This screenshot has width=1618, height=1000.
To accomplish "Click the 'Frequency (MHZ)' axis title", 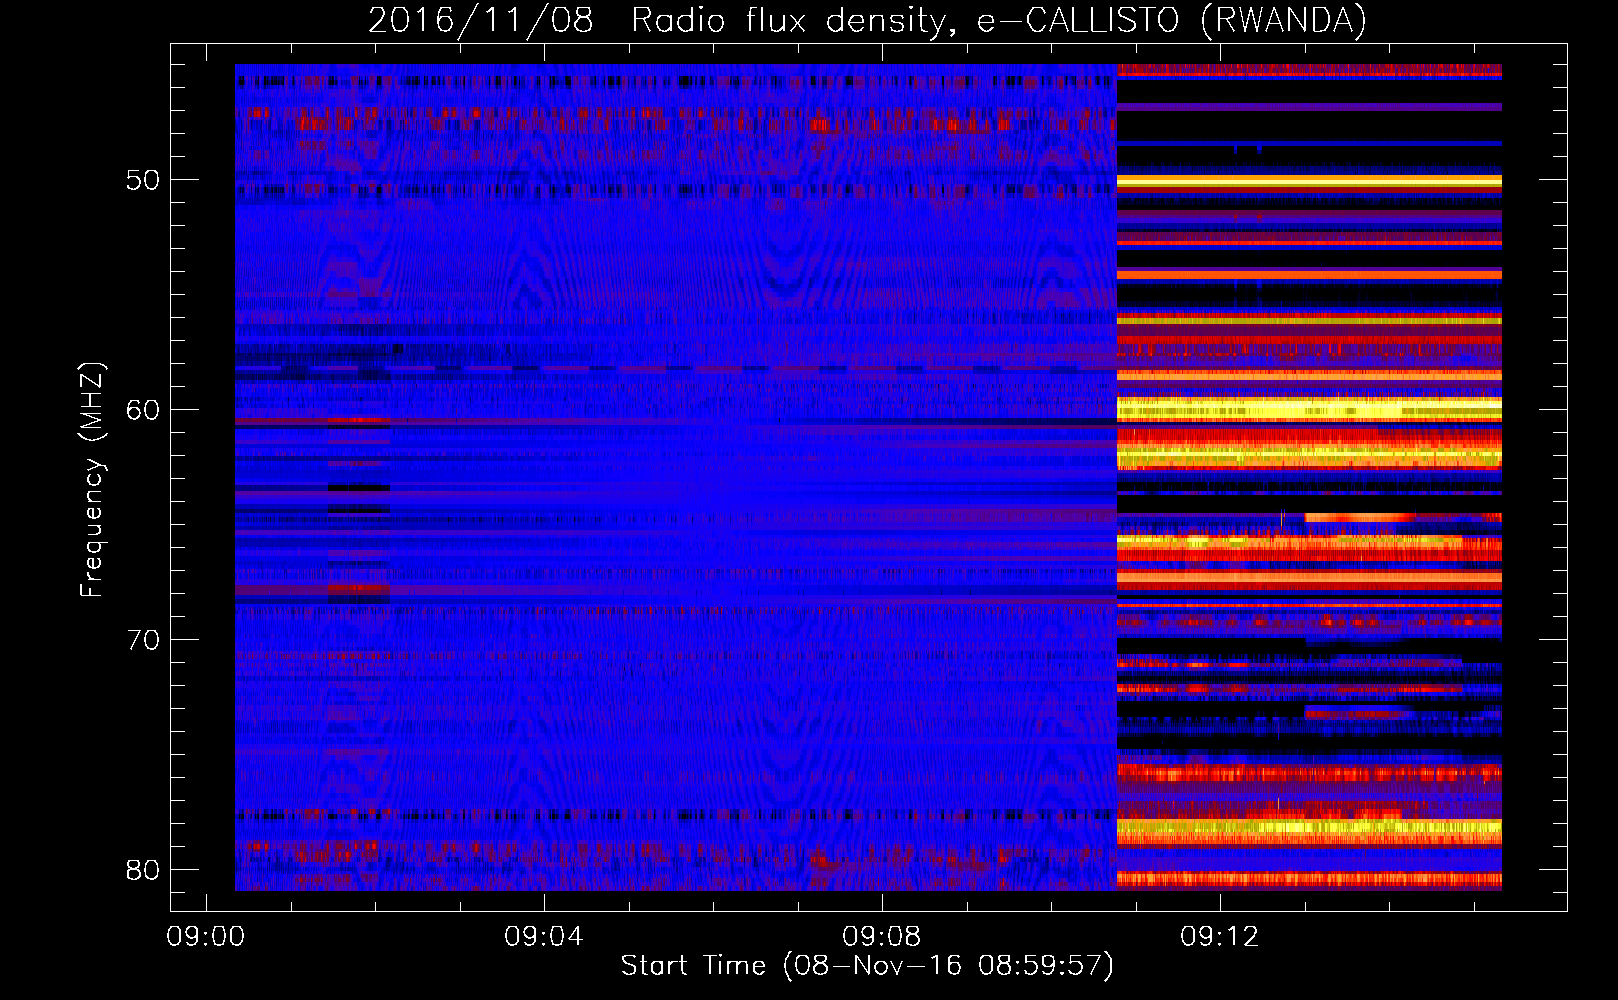I will (x=92, y=479).
